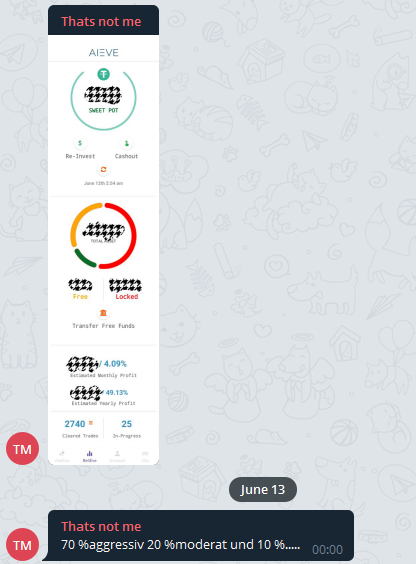Screen dimensions: 416x564
Task: Click the Transfer Free Funds bank icon
Action: [104, 313]
